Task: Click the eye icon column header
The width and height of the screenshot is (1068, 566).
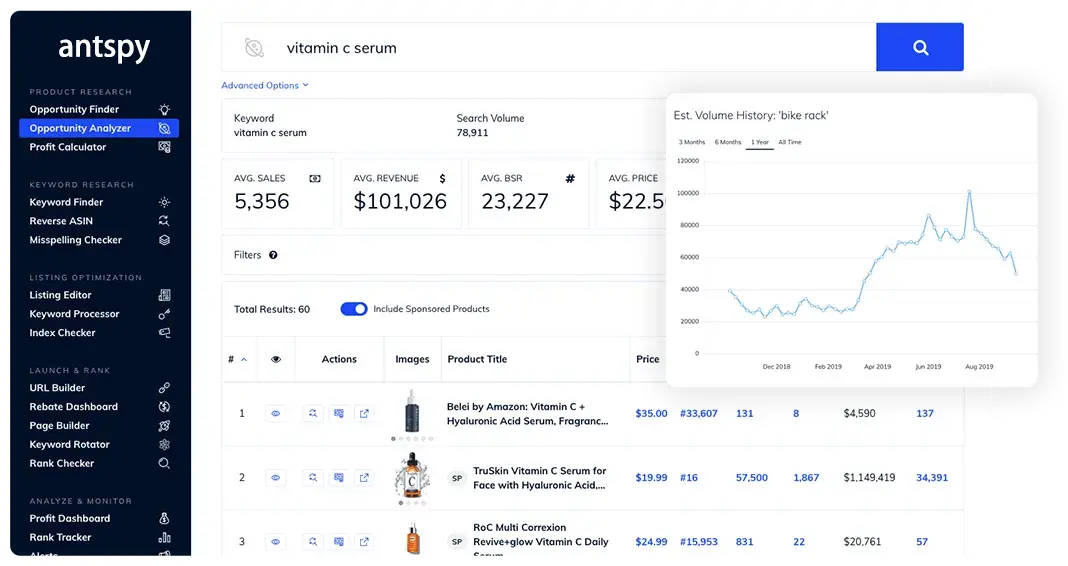Action: 276,359
